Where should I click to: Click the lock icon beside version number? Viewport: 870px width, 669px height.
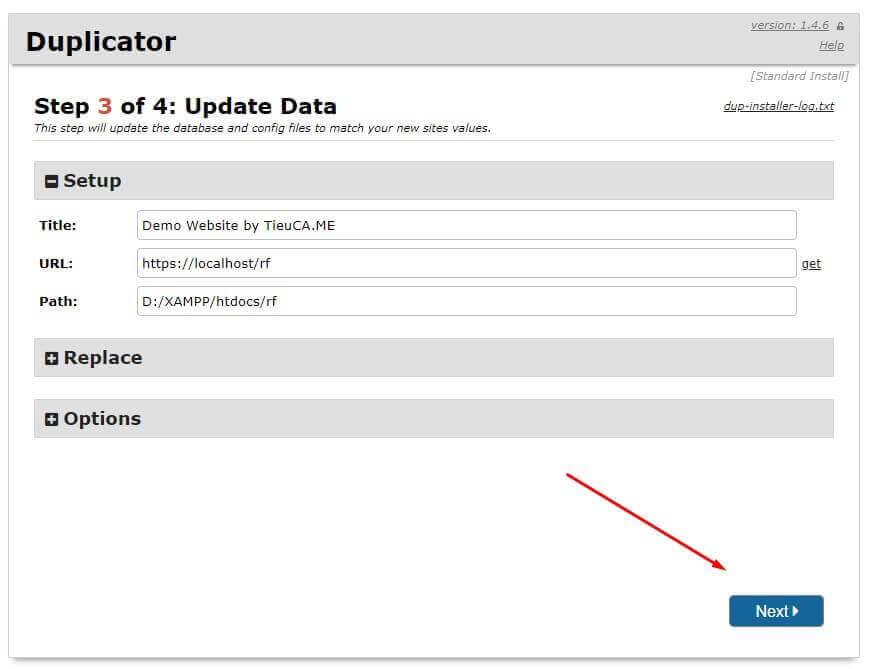pyautogui.click(x=840, y=26)
